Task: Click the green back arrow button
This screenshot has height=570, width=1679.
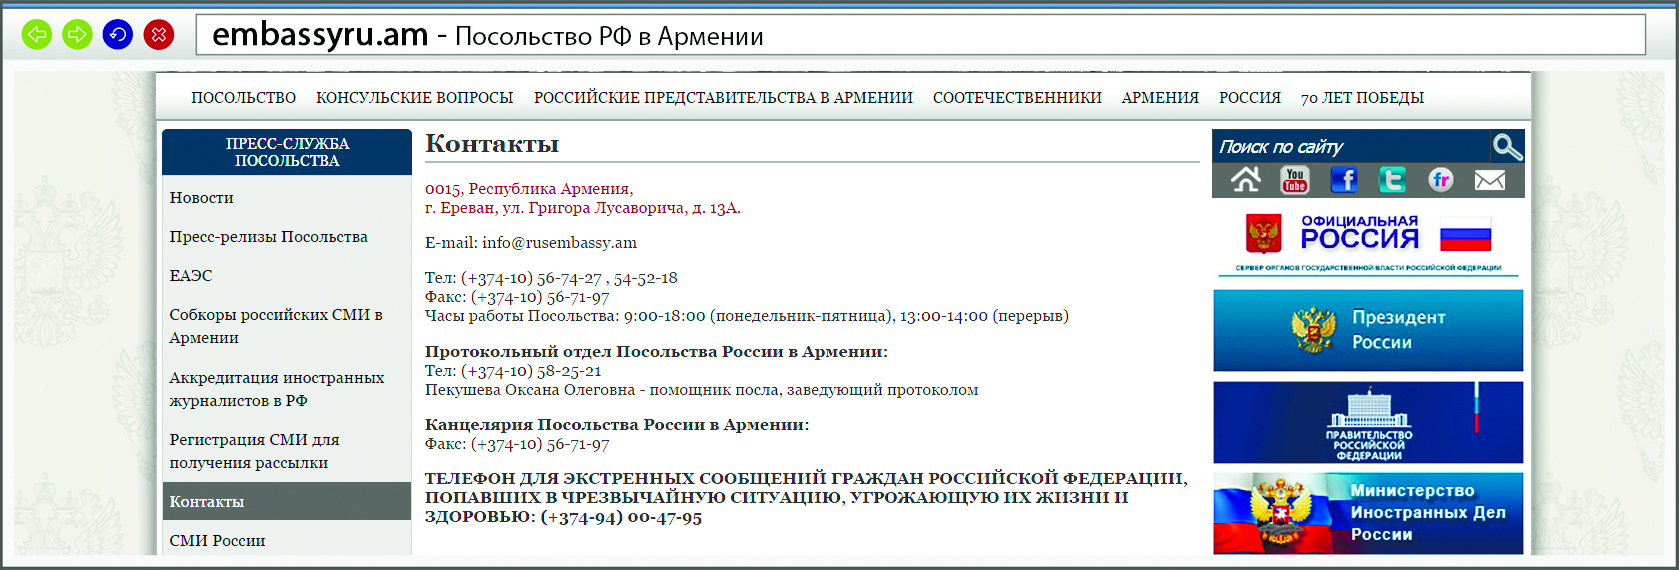Action: (x=37, y=35)
